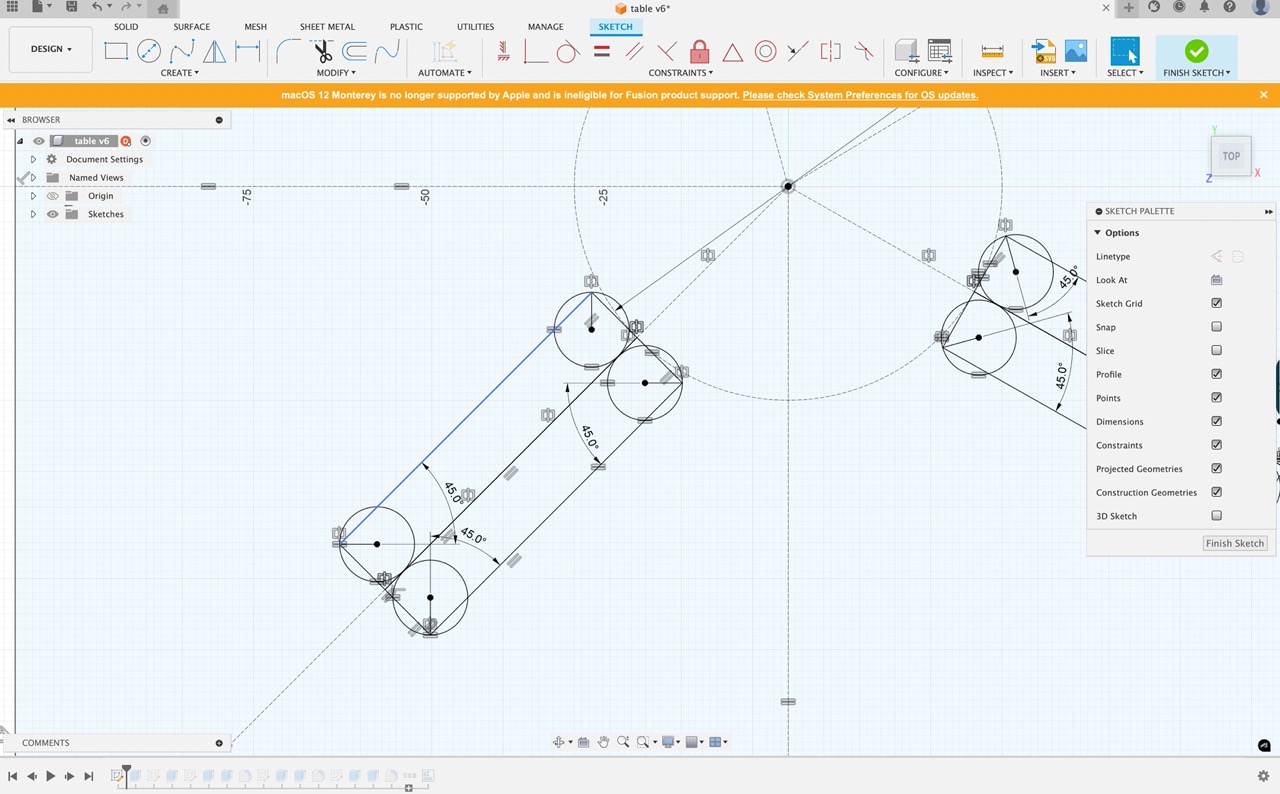This screenshot has width=1280, height=794.
Task: Select the Fix/Unfix padlock constraint
Action: click(x=700, y=51)
